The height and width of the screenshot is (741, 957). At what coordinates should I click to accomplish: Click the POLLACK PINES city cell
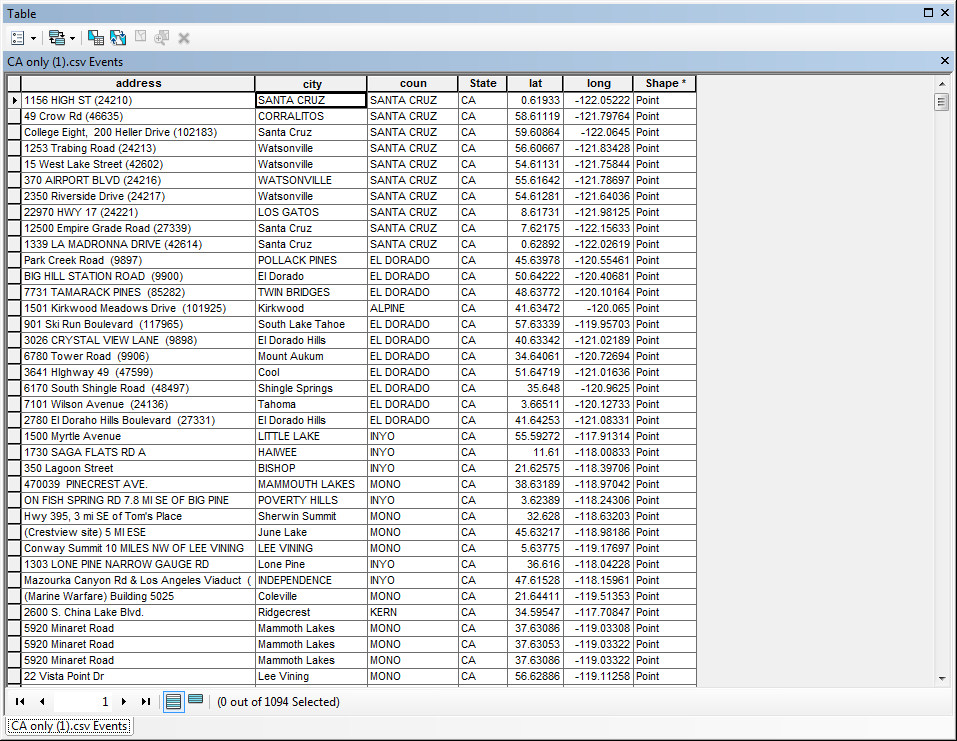point(311,260)
